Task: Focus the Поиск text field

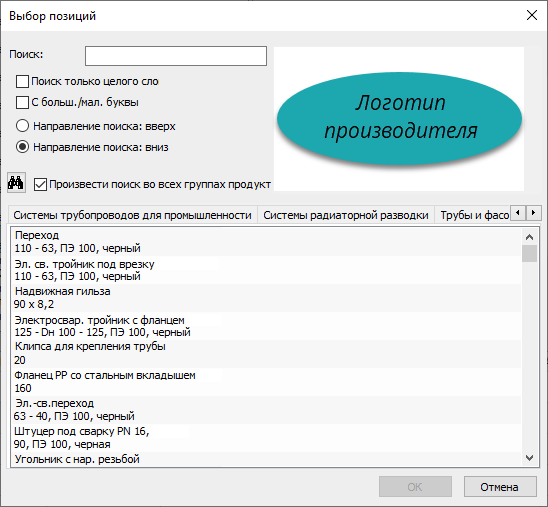Action: pos(176,56)
